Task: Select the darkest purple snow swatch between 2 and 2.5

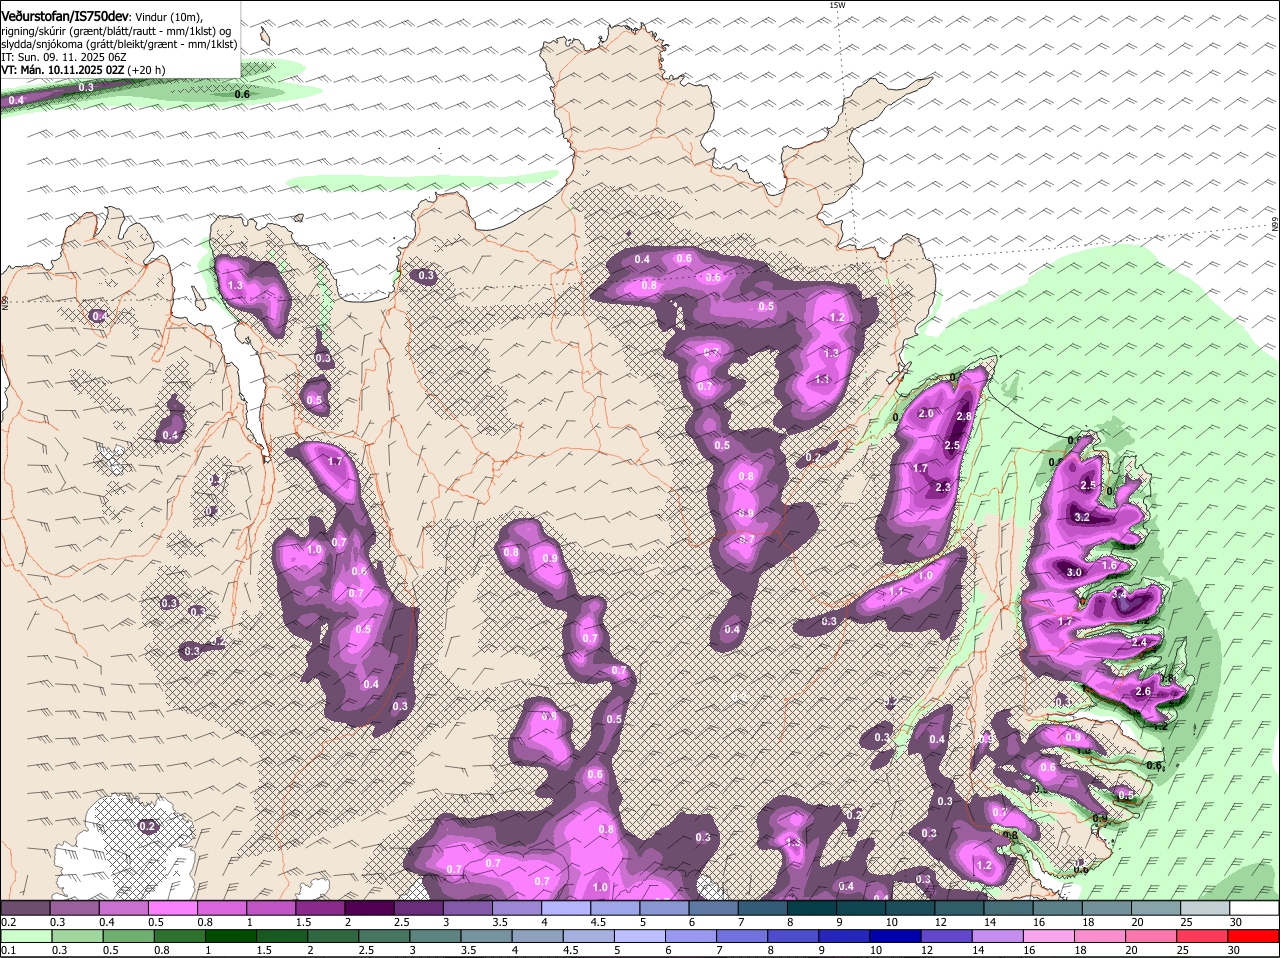Action: (369, 908)
